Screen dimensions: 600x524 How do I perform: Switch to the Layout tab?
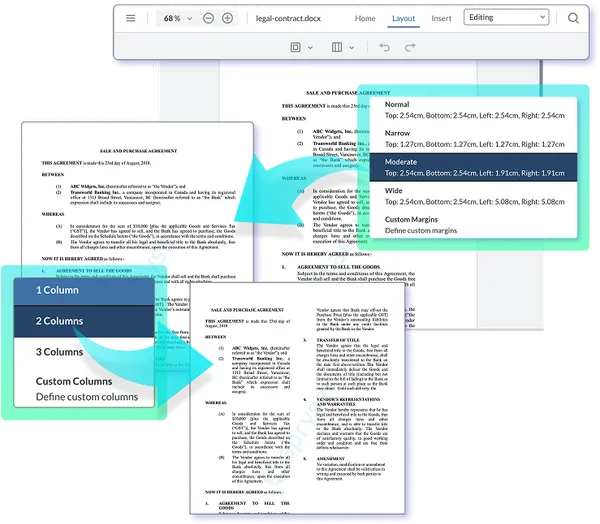coord(404,18)
